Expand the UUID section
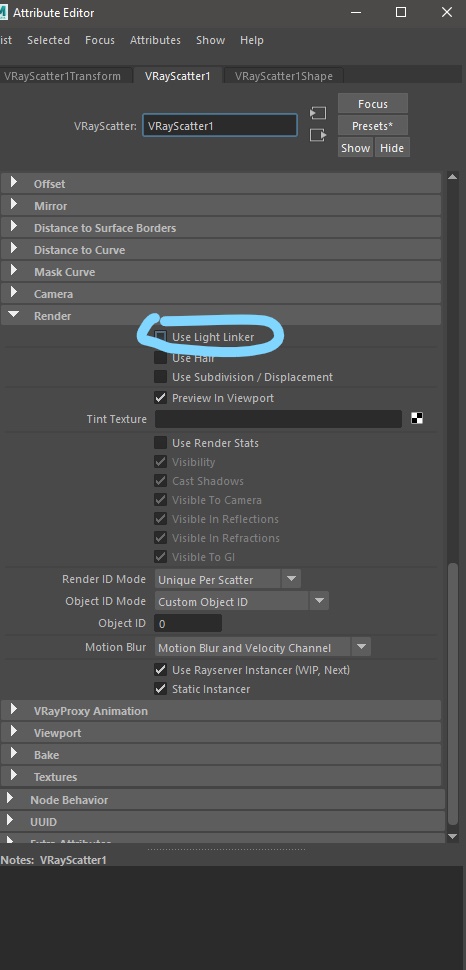 [222, 822]
